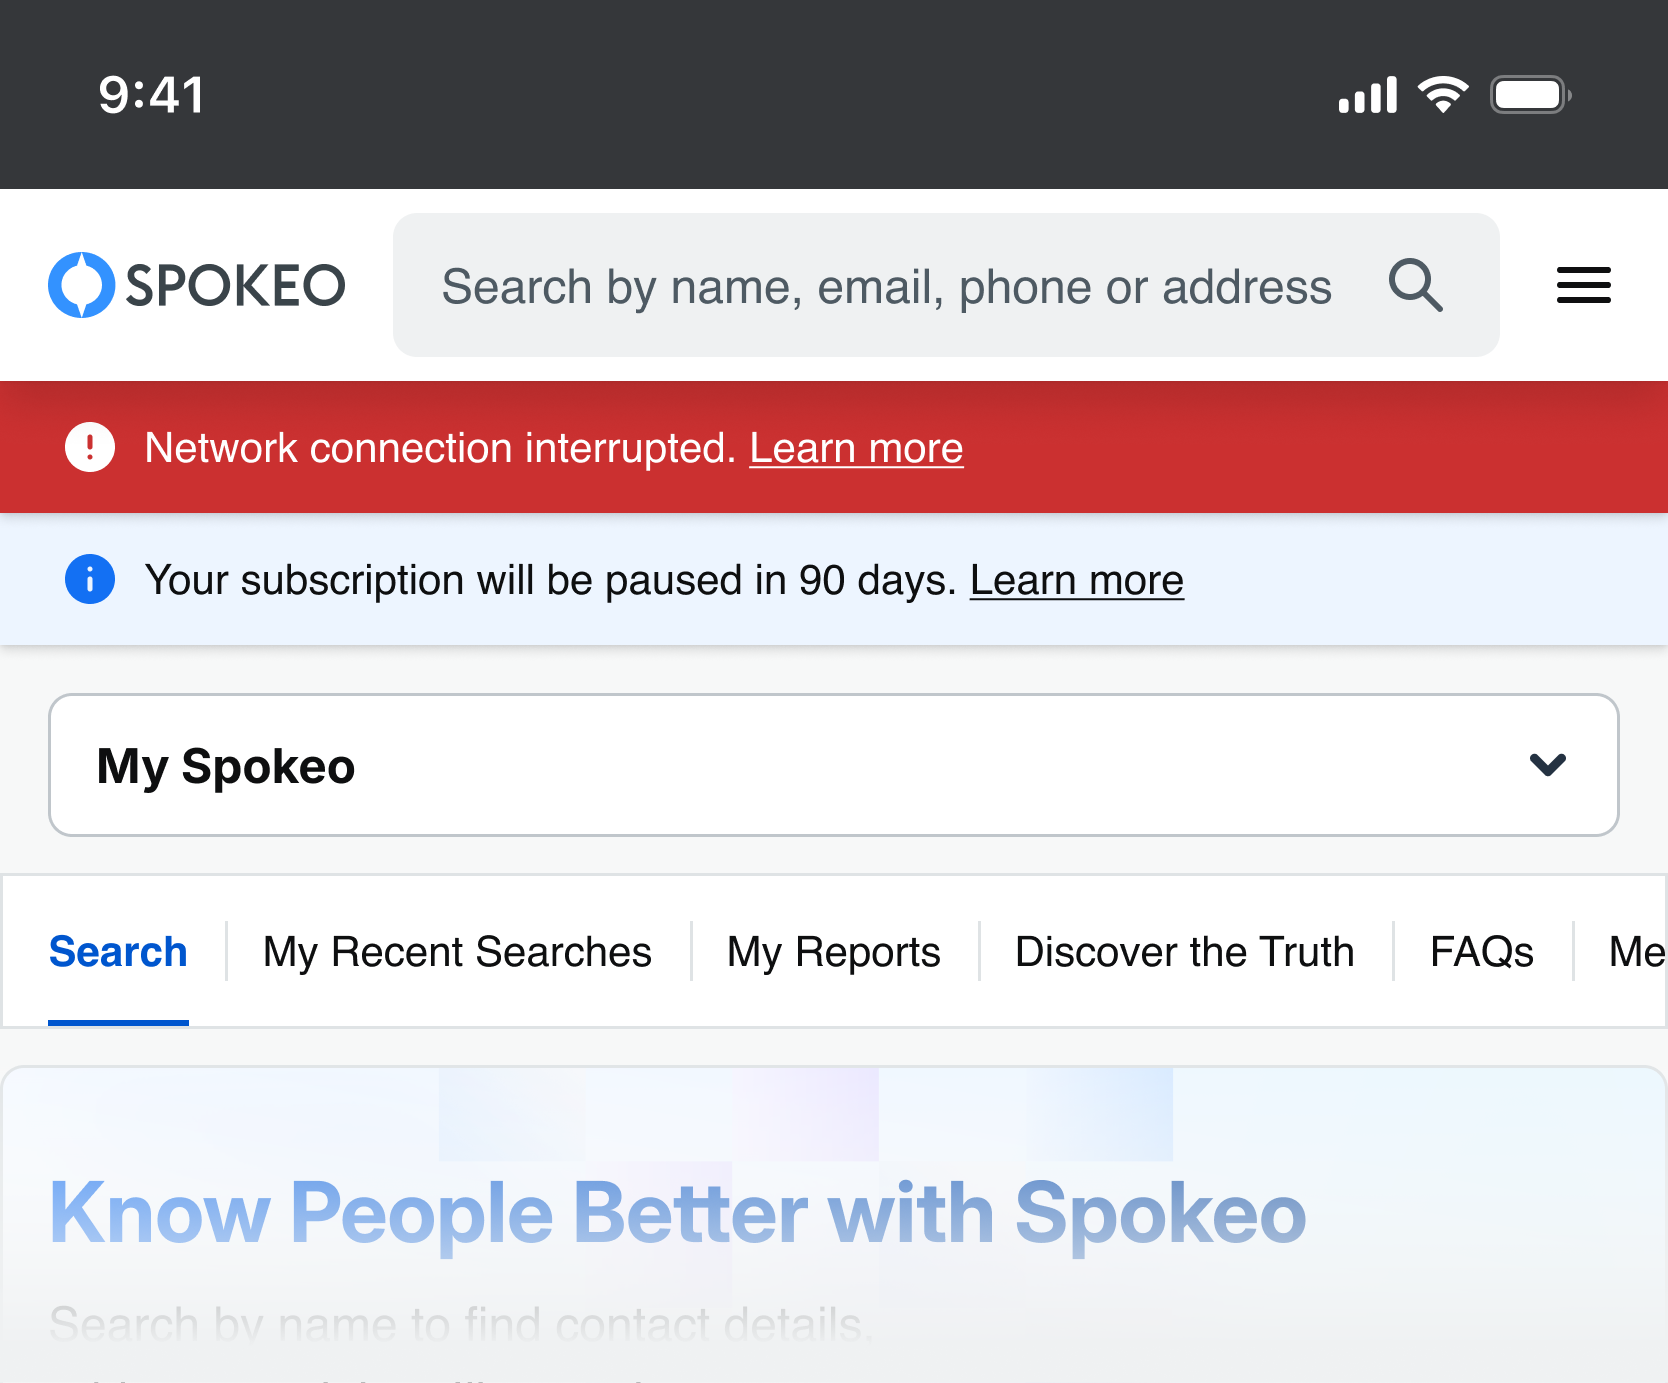This screenshot has width=1668, height=1383.
Task: Open the FAQs tab
Action: click(x=1481, y=952)
